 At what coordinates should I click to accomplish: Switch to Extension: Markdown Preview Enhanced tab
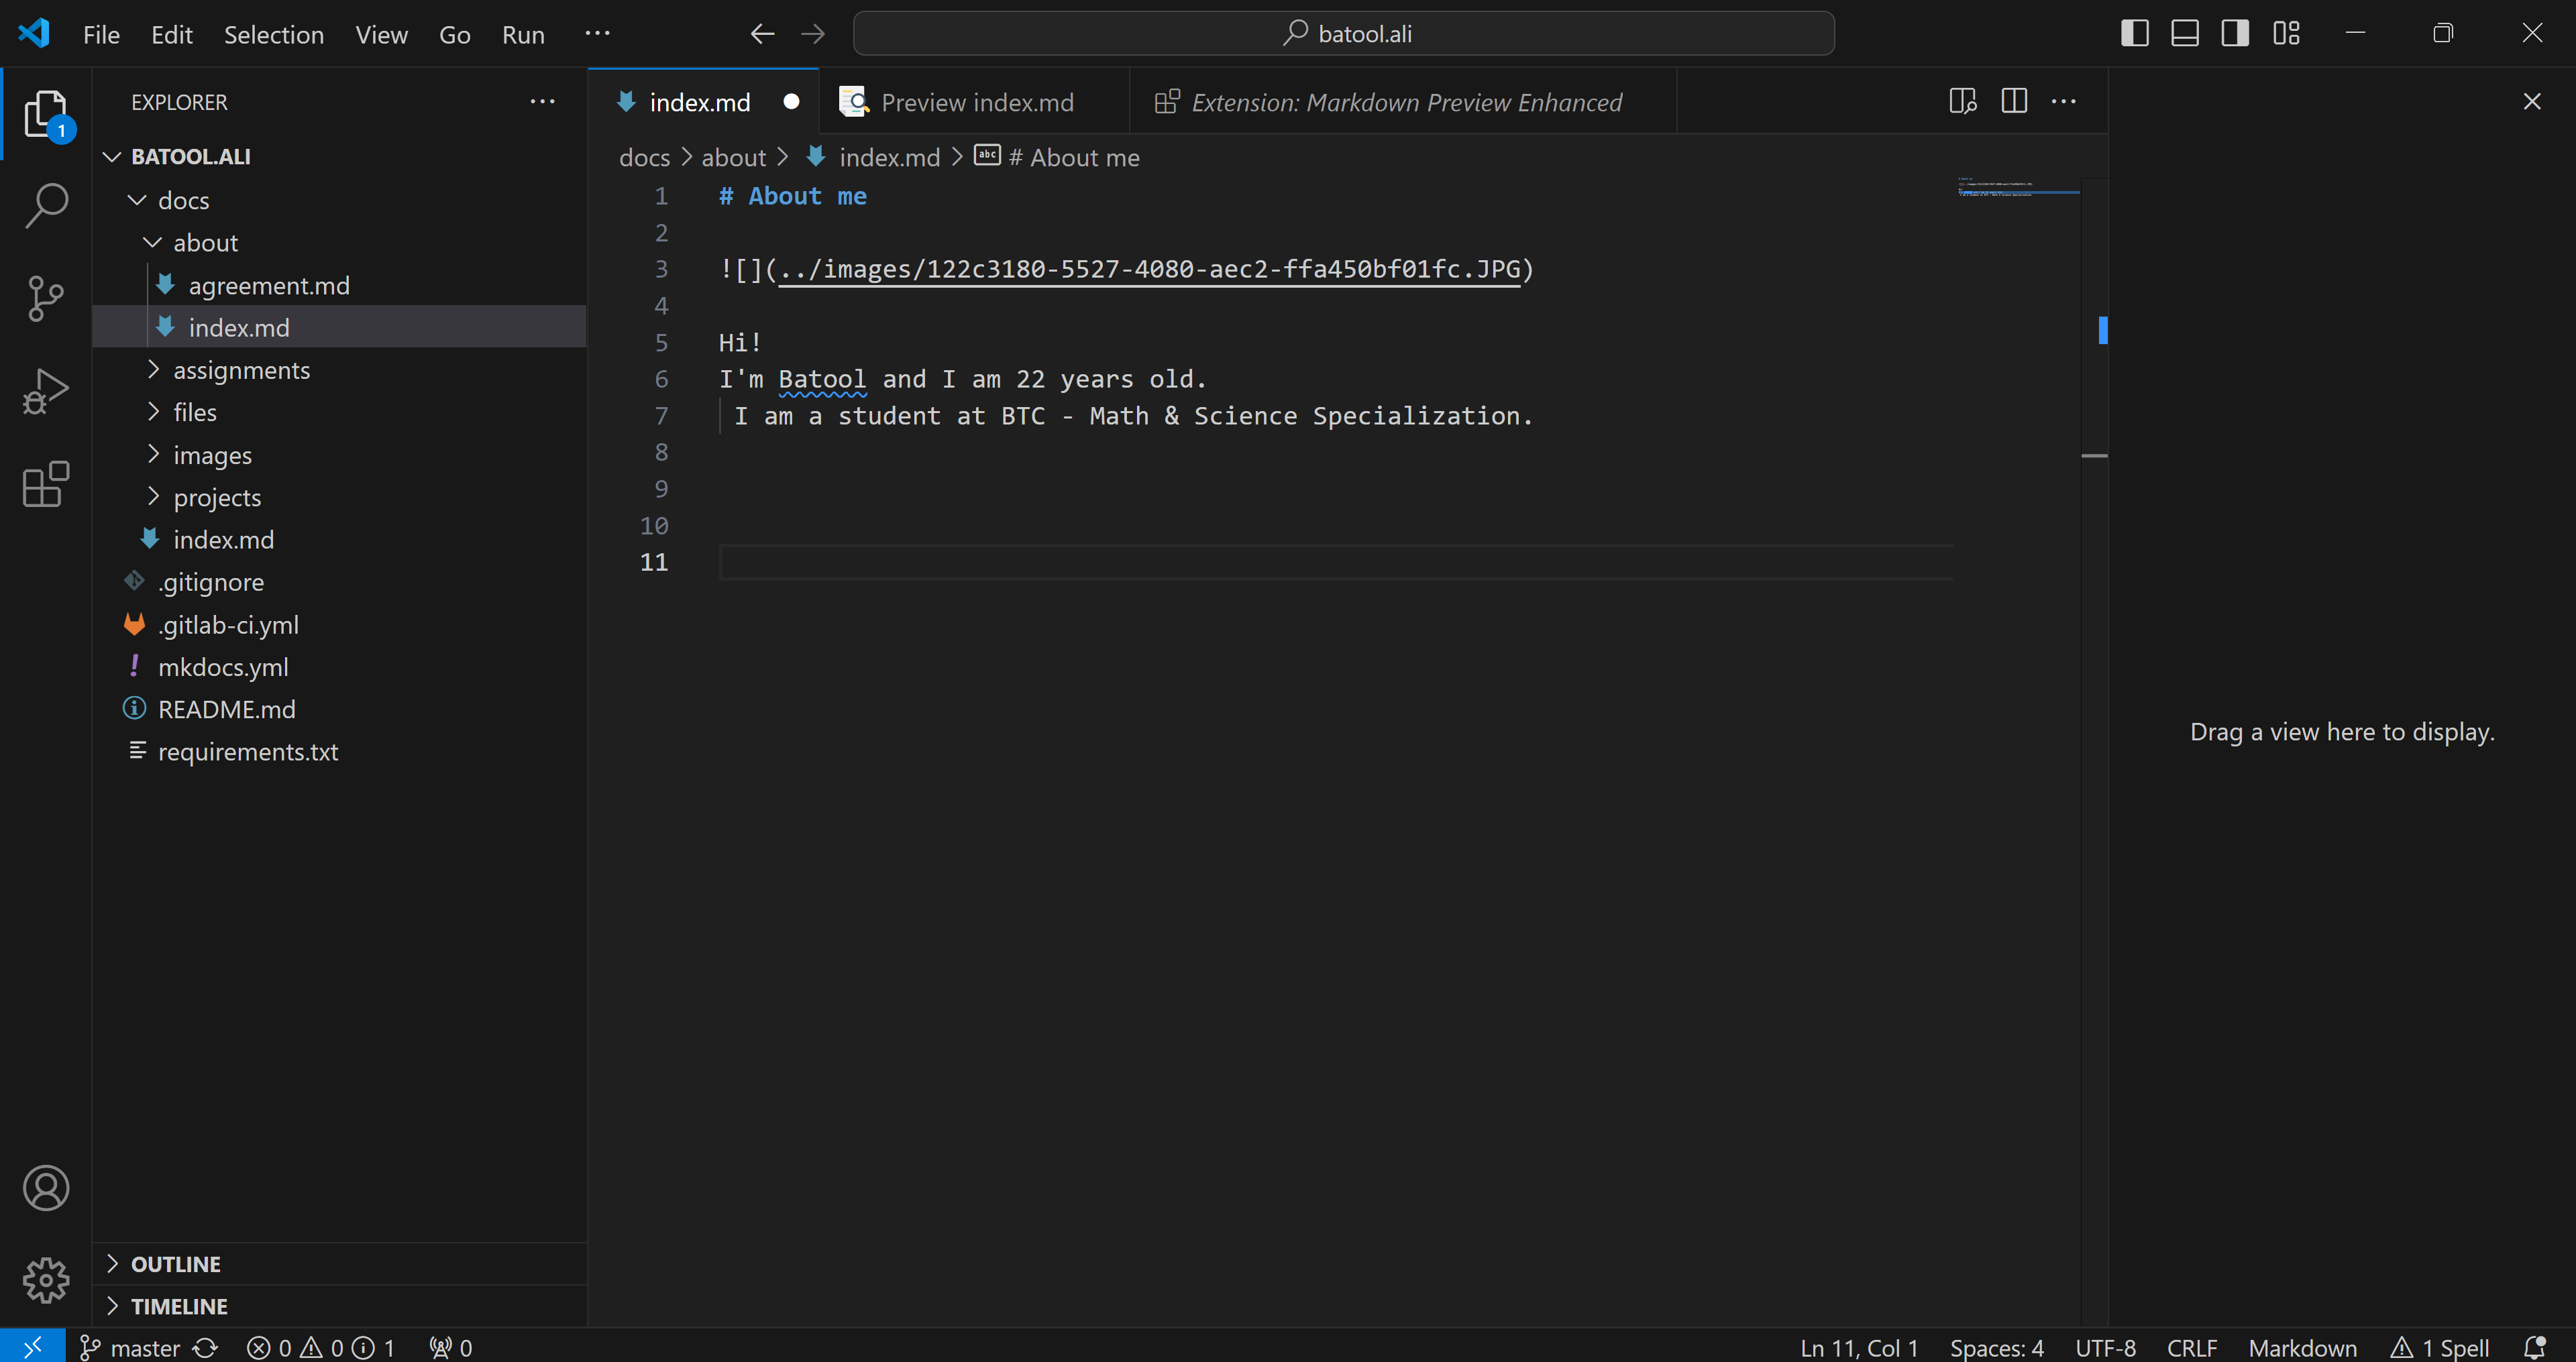tap(1403, 102)
